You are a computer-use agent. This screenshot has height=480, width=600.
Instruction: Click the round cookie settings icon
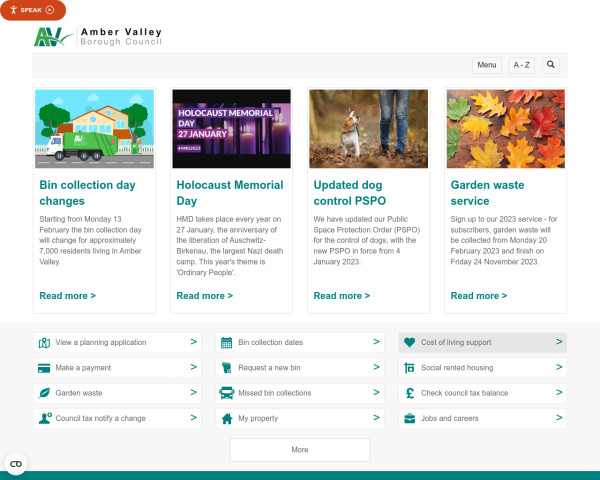pos(16,464)
